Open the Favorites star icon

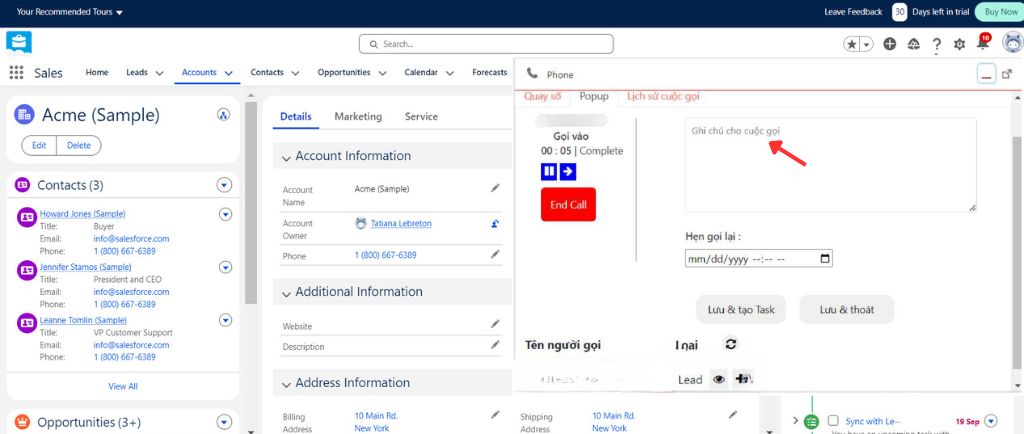click(x=852, y=44)
